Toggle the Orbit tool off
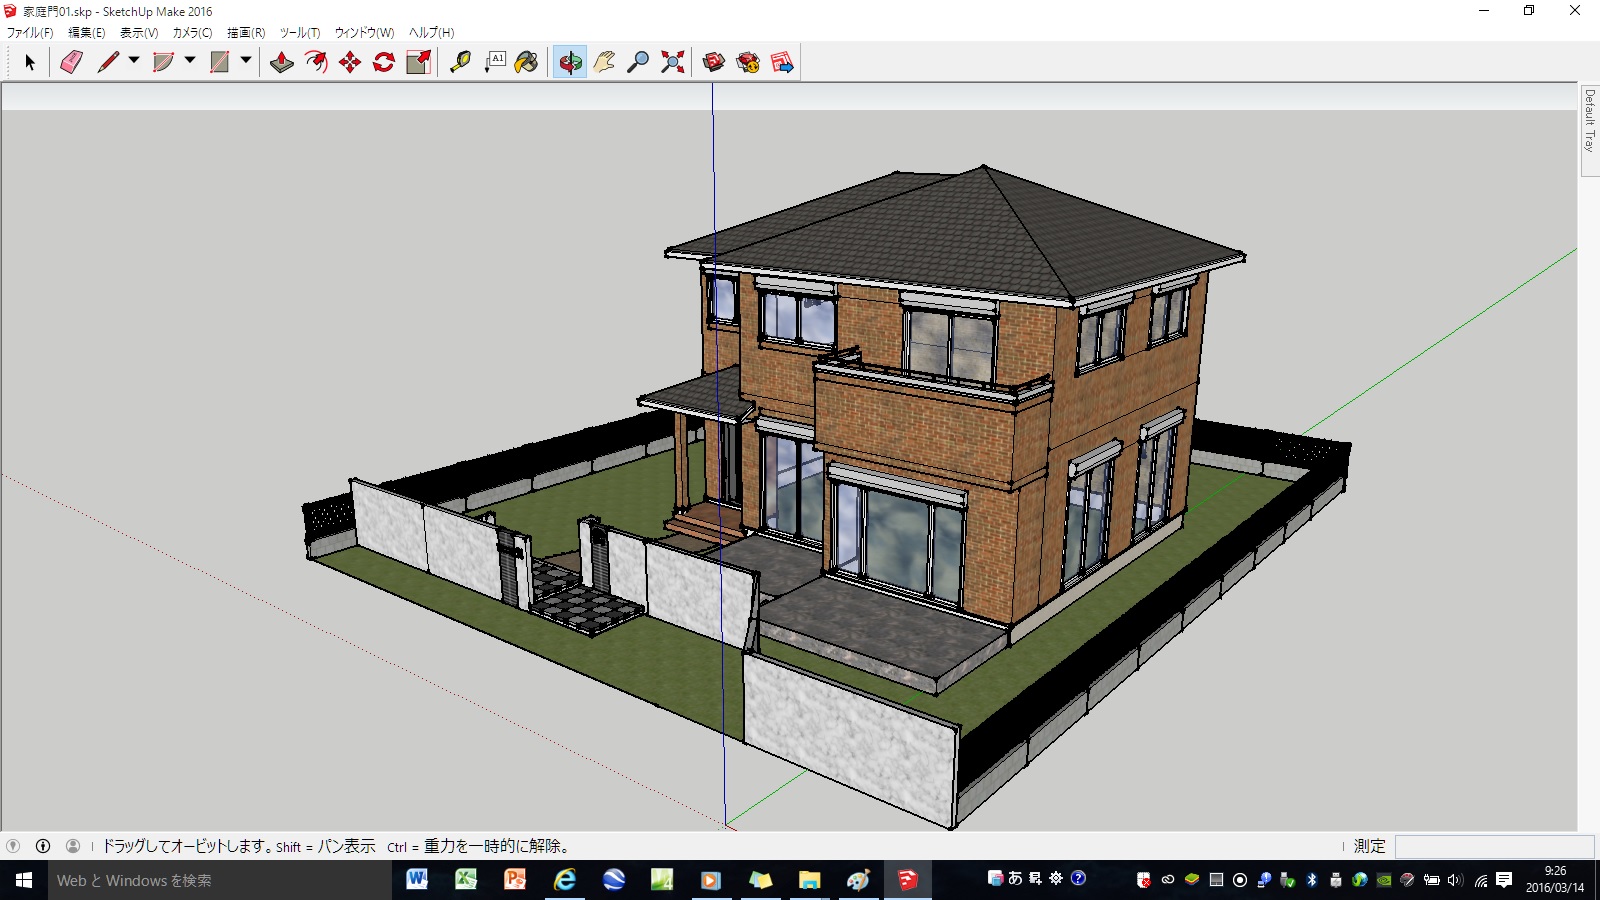Viewport: 1600px width, 900px height. pos(570,62)
